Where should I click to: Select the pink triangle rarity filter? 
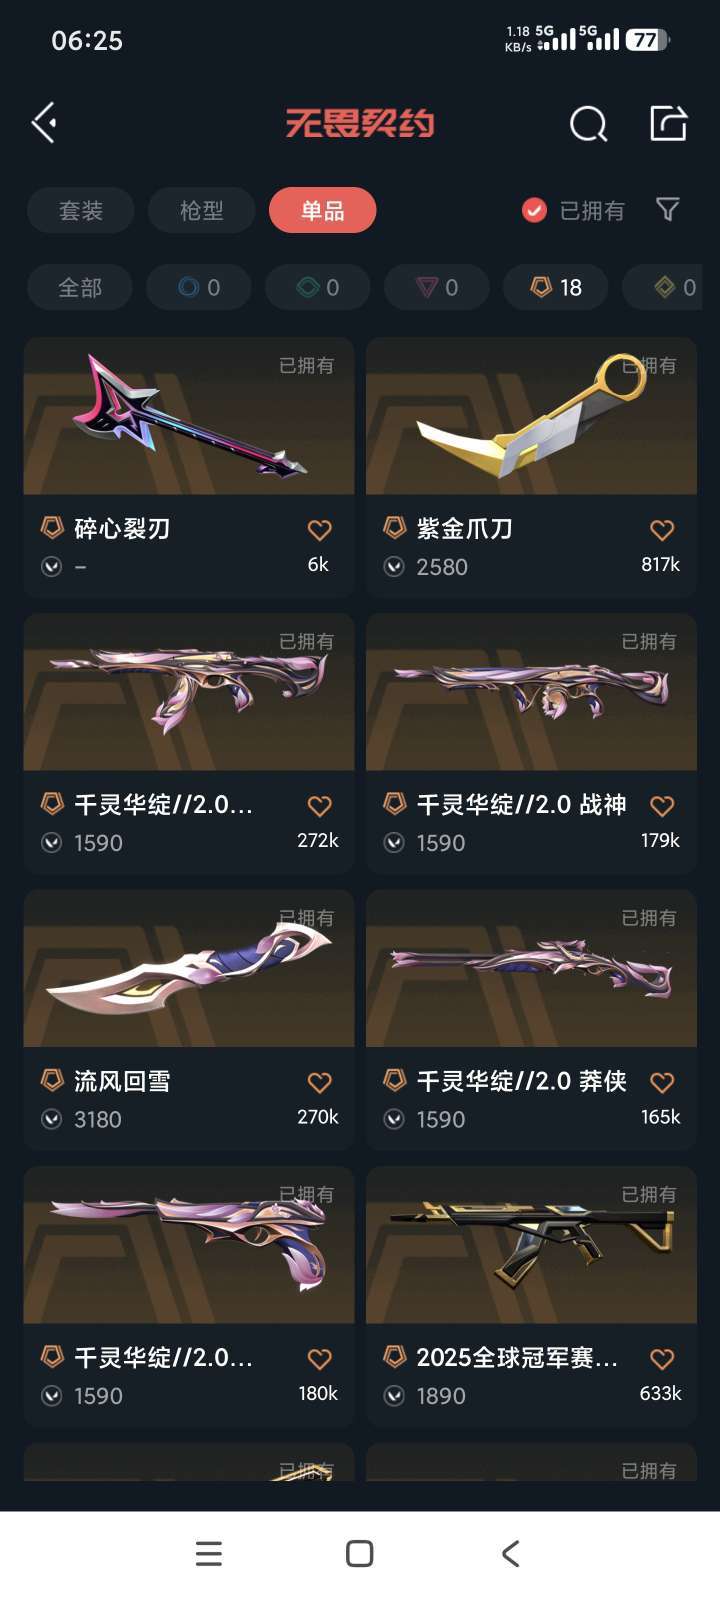[437, 288]
